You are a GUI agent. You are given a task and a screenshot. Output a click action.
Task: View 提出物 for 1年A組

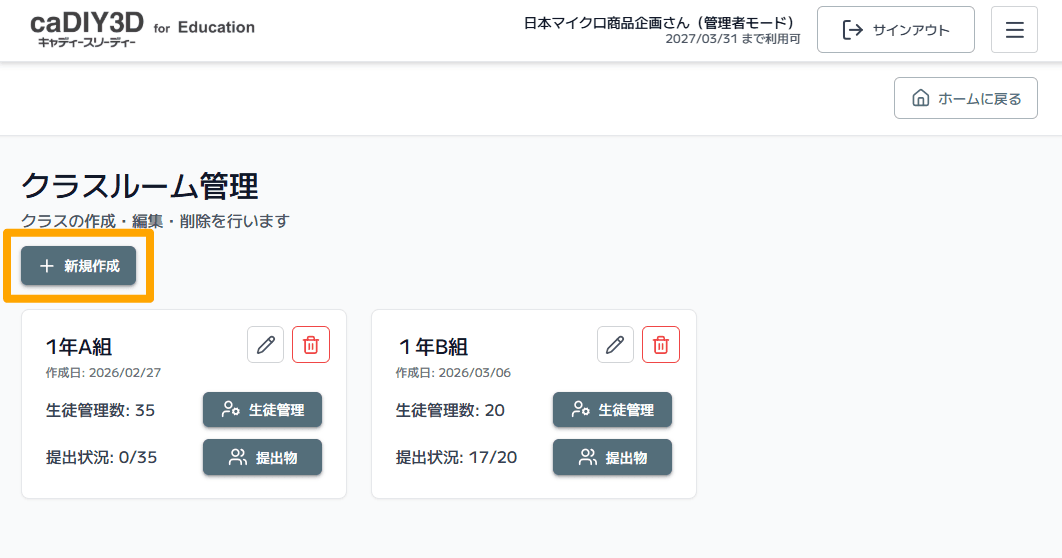[x=262, y=457]
